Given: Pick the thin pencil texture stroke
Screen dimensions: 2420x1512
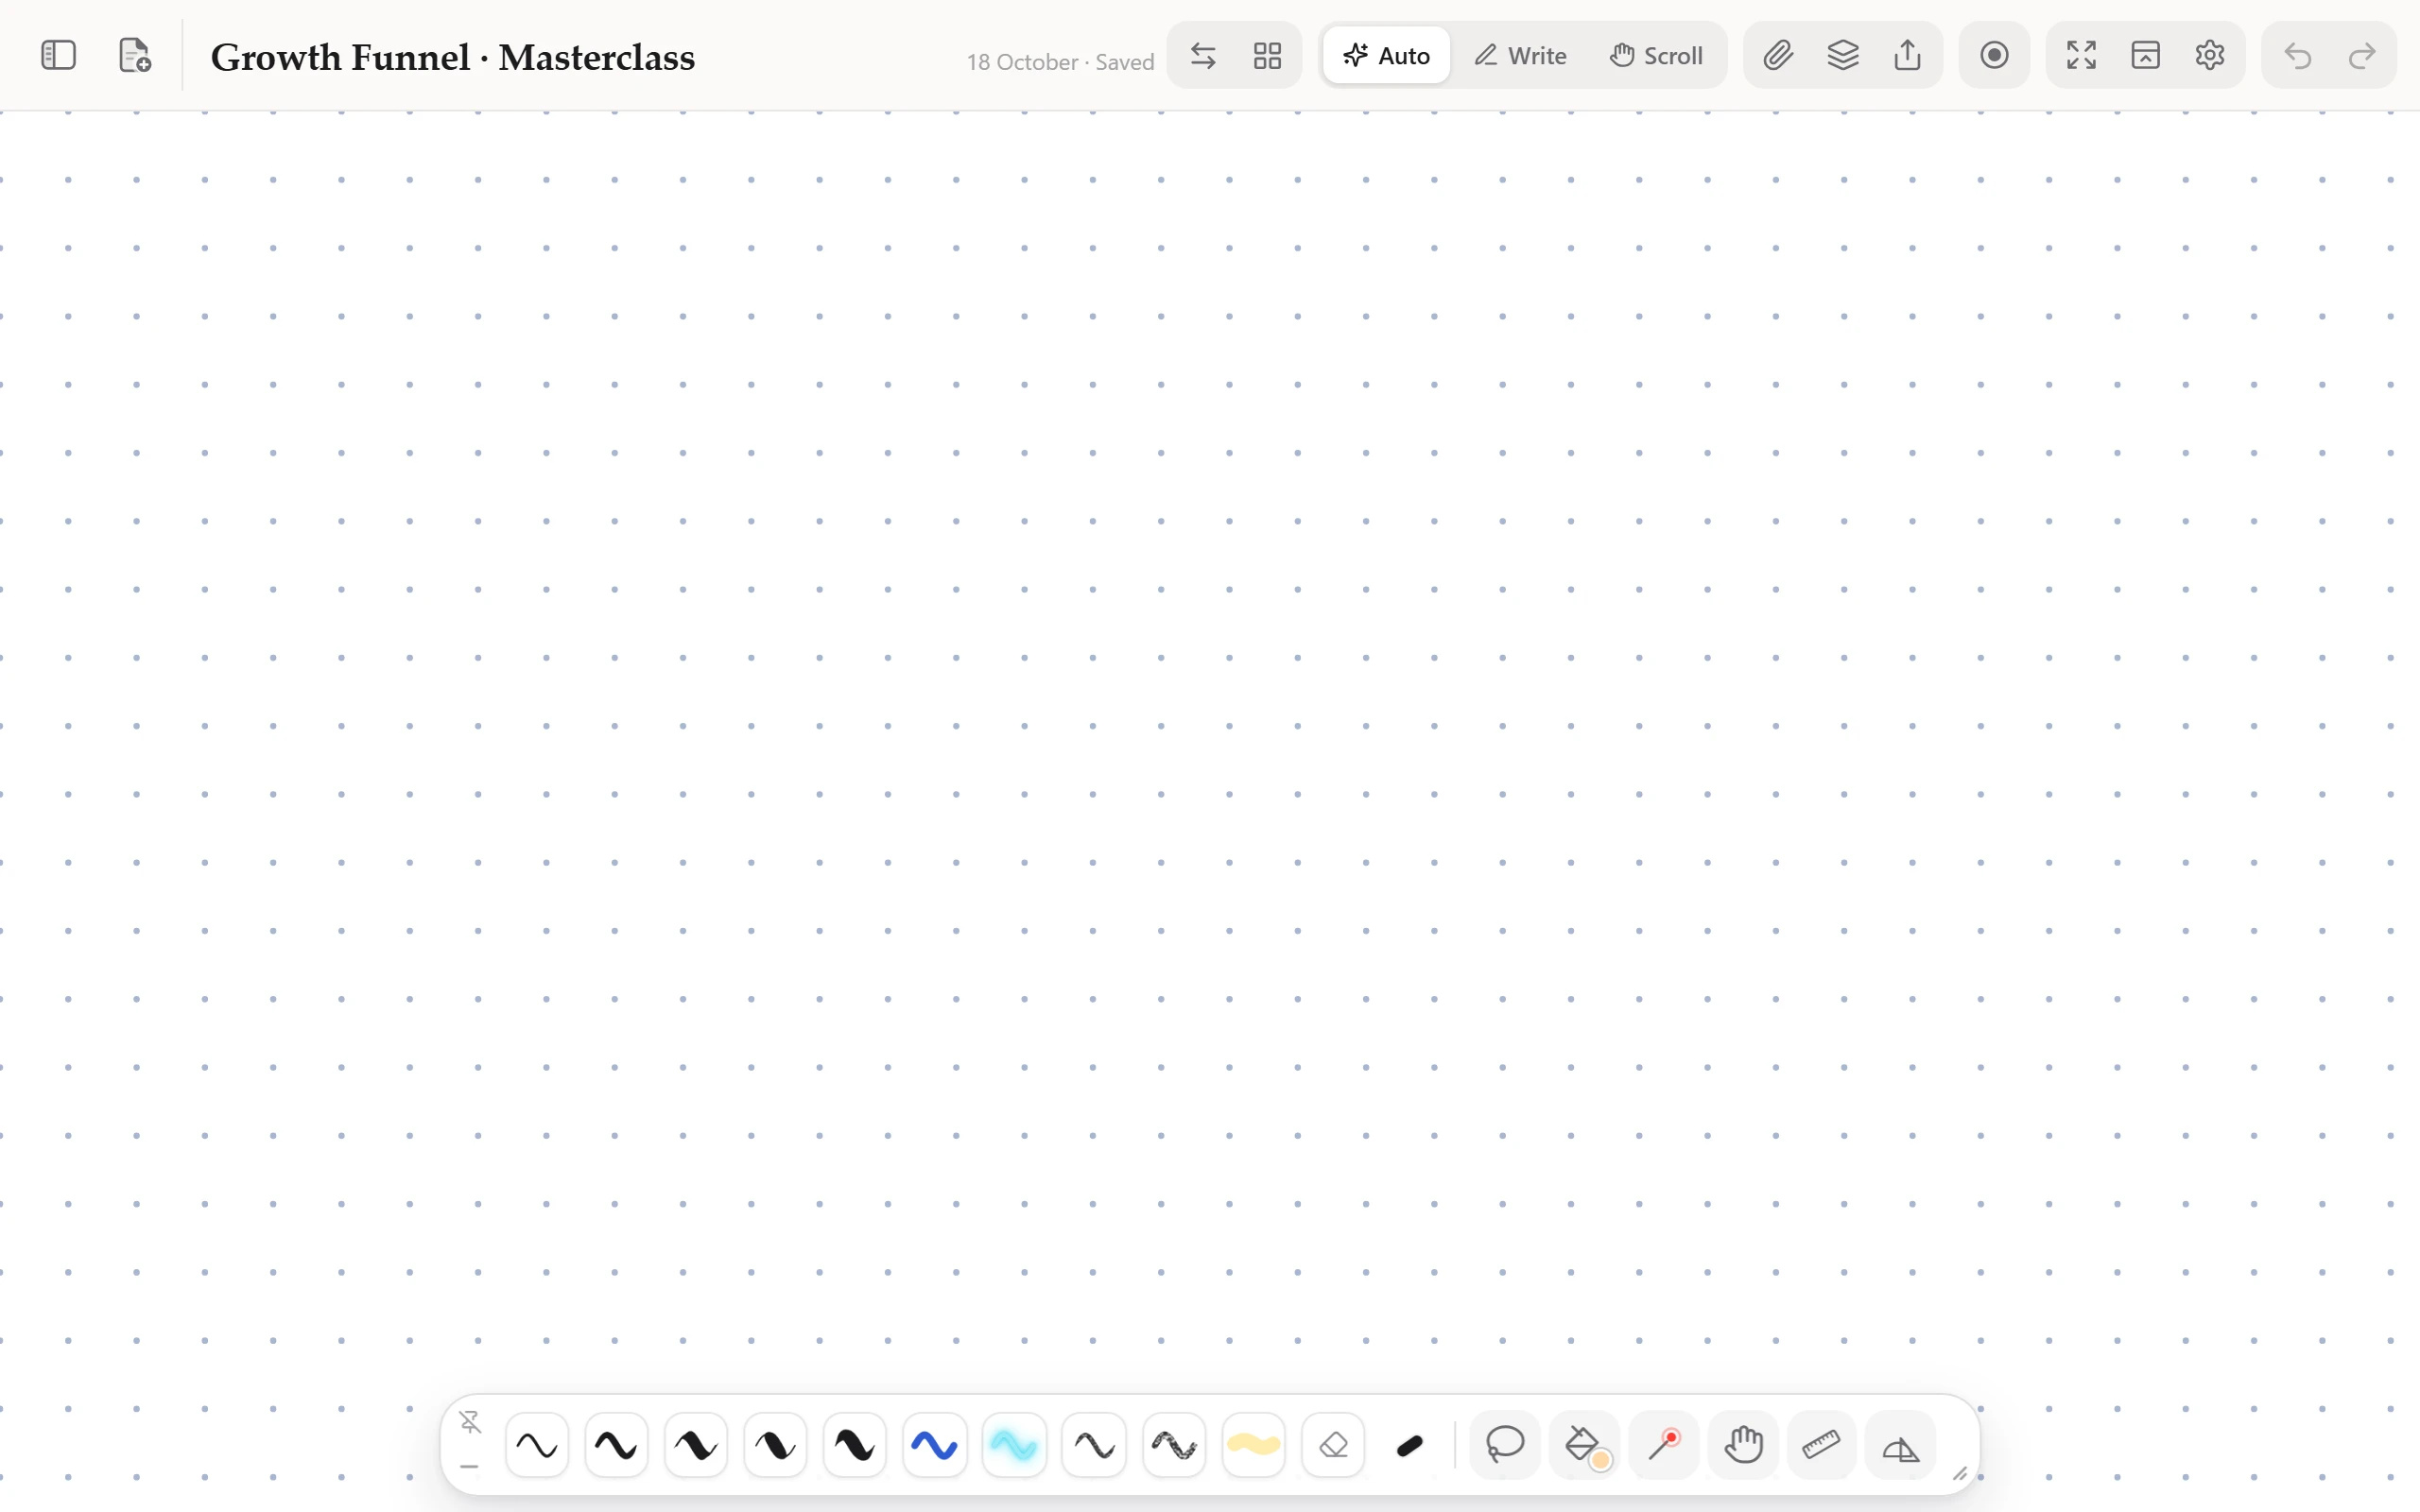Looking at the screenshot, I should point(1094,1445).
